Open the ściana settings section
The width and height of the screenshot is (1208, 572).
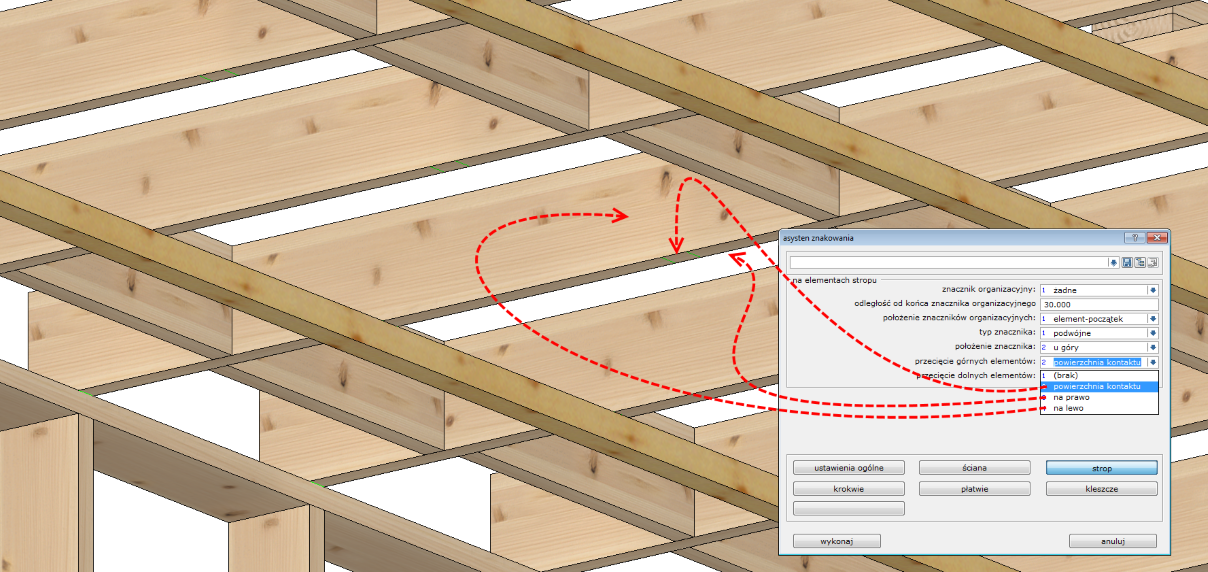tap(974, 467)
